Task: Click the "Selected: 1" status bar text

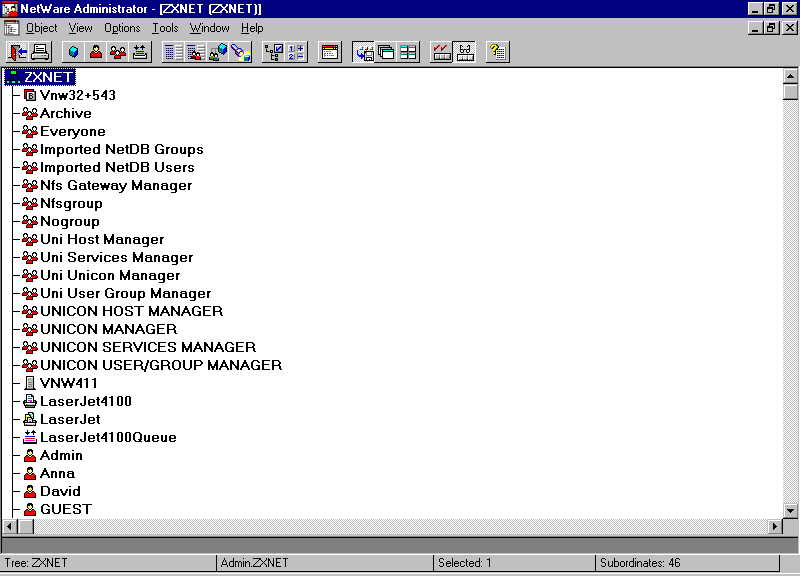Action: coord(465,563)
